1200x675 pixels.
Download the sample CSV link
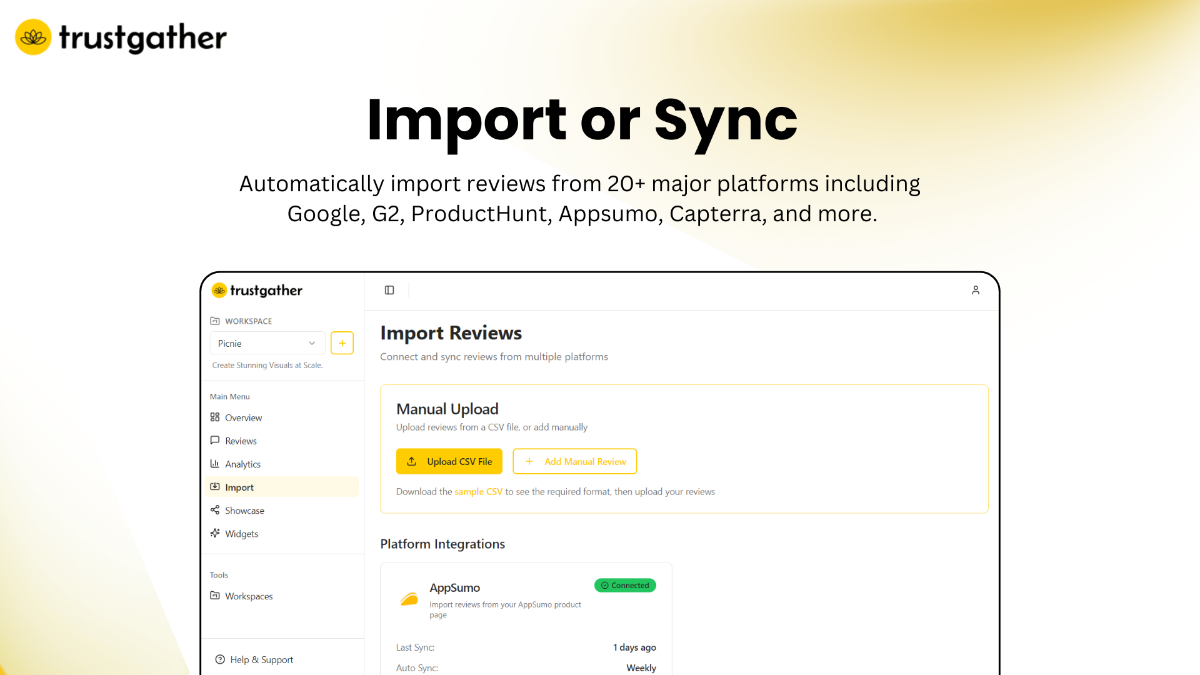(478, 492)
